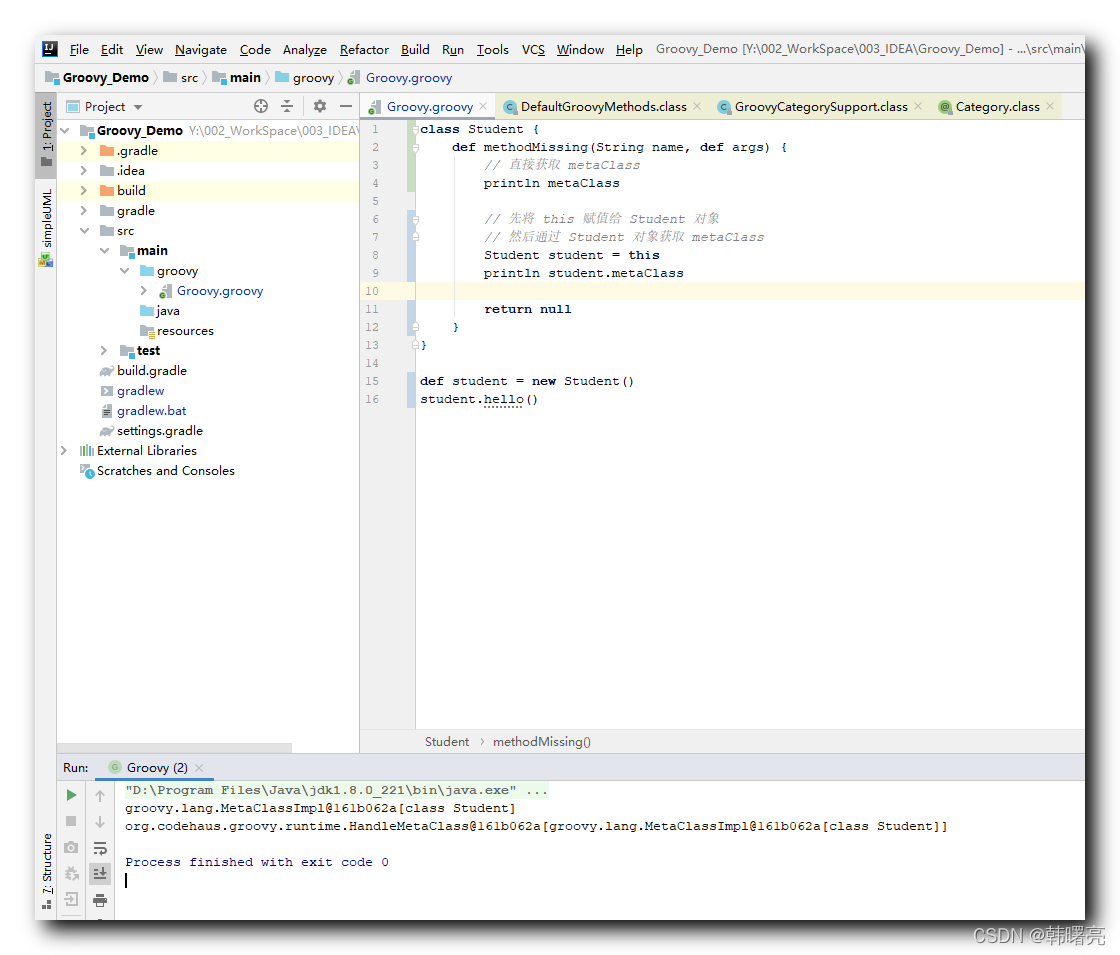The height and width of the screenshot is (955, 1120).
Task: Expand External Libraries node
Action: point(64,451)
